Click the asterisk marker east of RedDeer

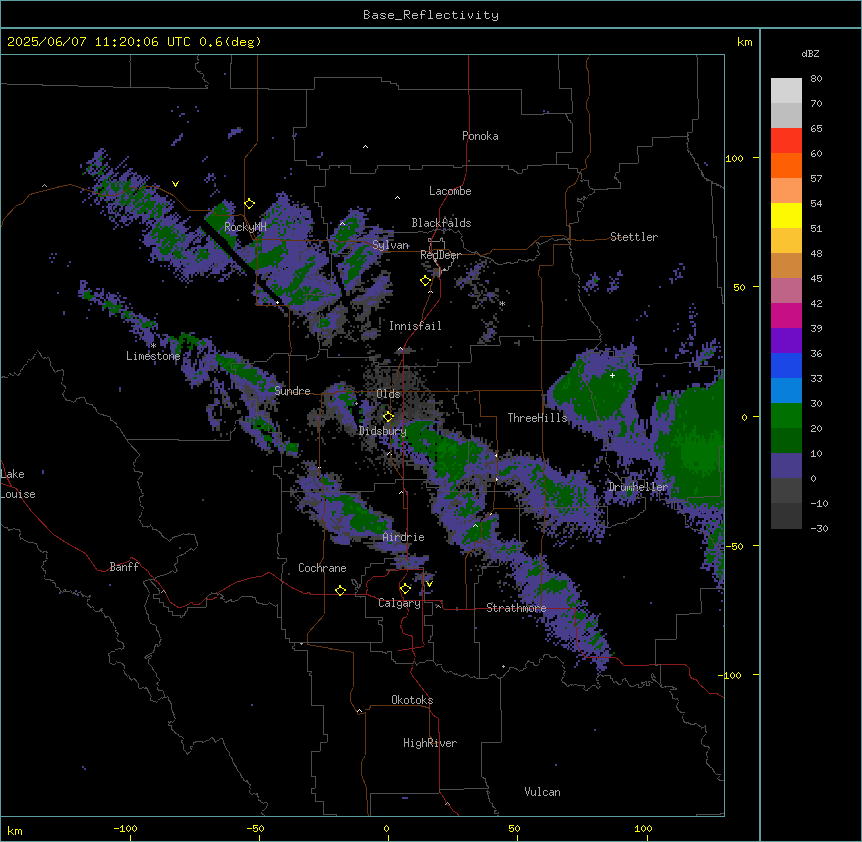coord(502,303)
